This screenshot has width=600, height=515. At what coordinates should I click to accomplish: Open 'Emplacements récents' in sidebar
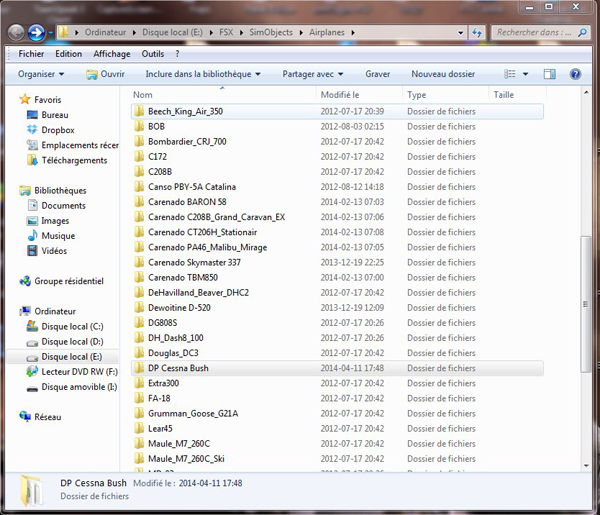click(x=80, y=145)
